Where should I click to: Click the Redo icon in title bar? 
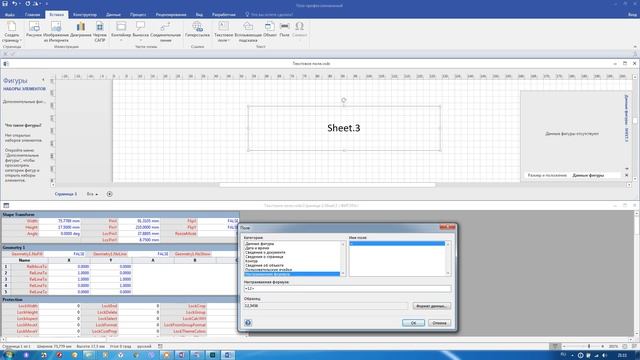click(27, 3)
